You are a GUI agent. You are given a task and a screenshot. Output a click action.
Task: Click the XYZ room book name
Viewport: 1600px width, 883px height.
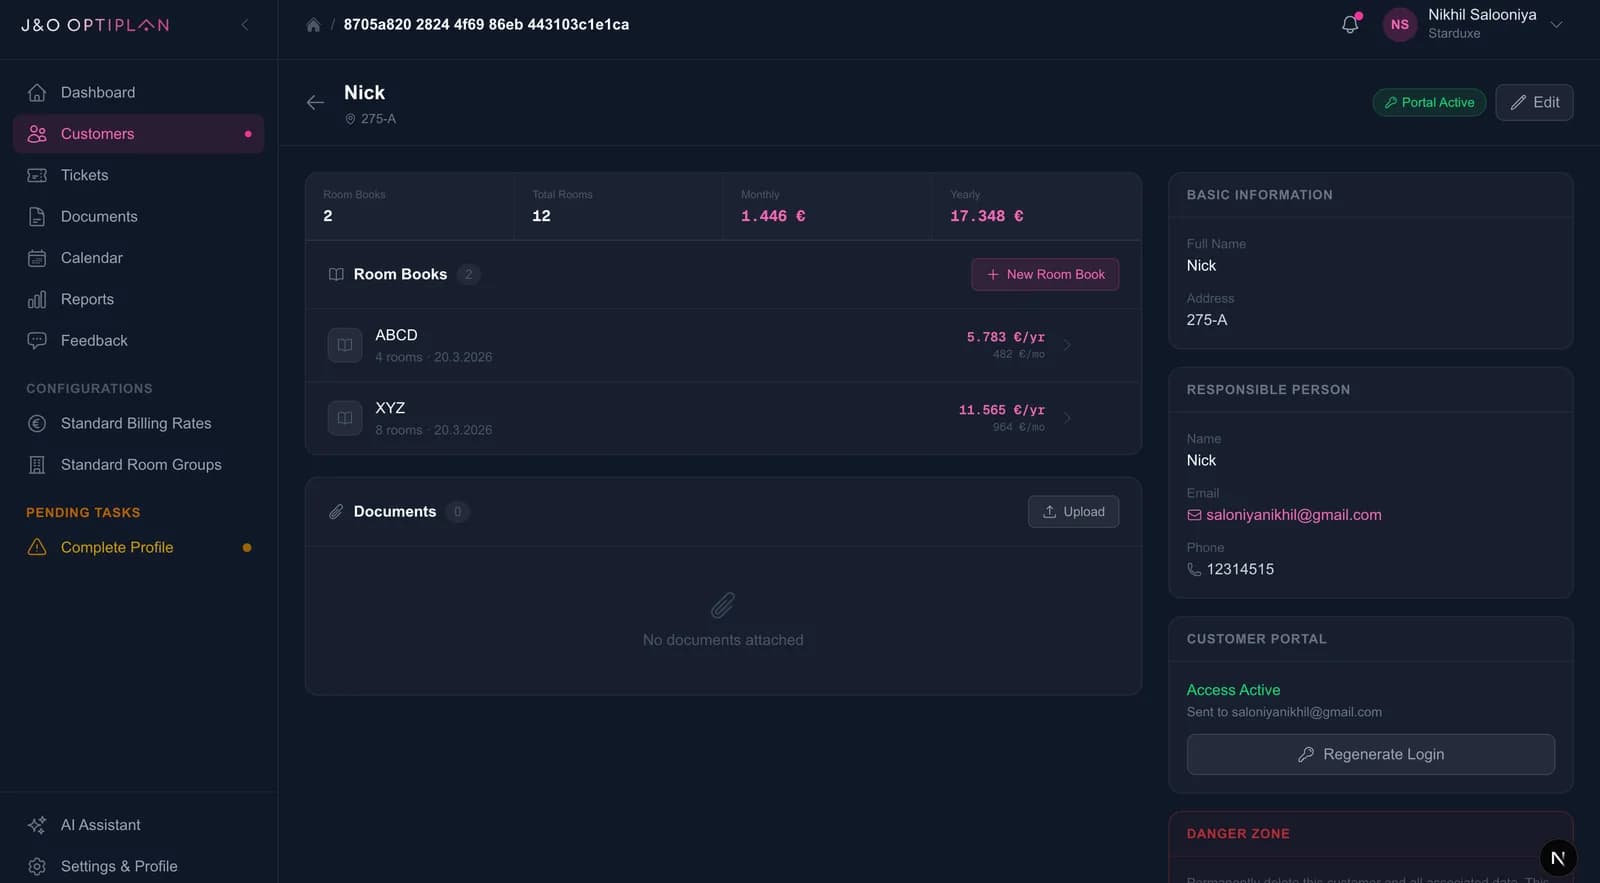pos(390,408)
